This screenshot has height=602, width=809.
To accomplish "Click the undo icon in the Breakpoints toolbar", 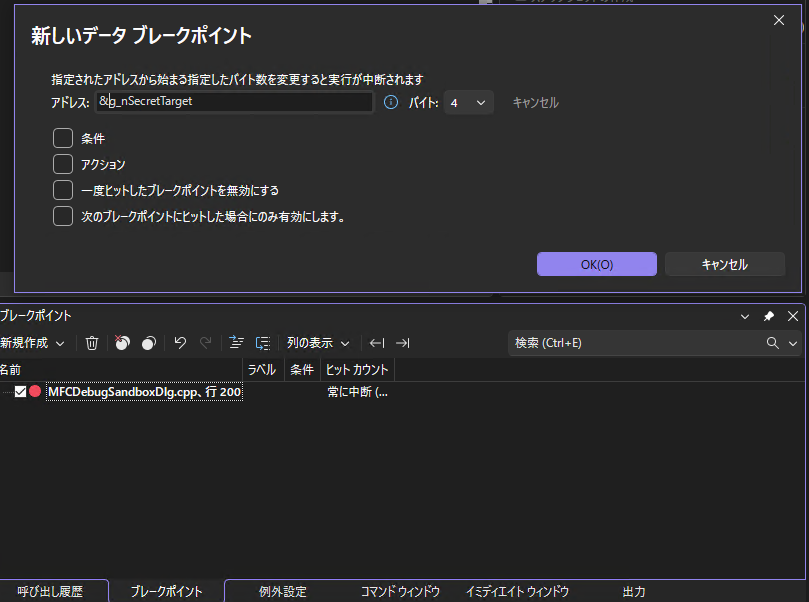I will 180,343.
